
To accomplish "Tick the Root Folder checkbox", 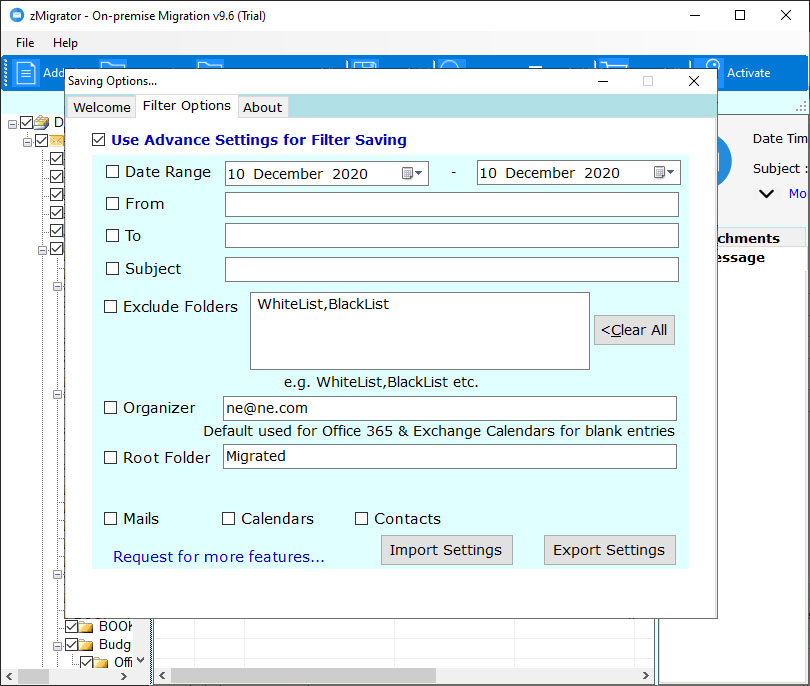I will tap(111, 458).
